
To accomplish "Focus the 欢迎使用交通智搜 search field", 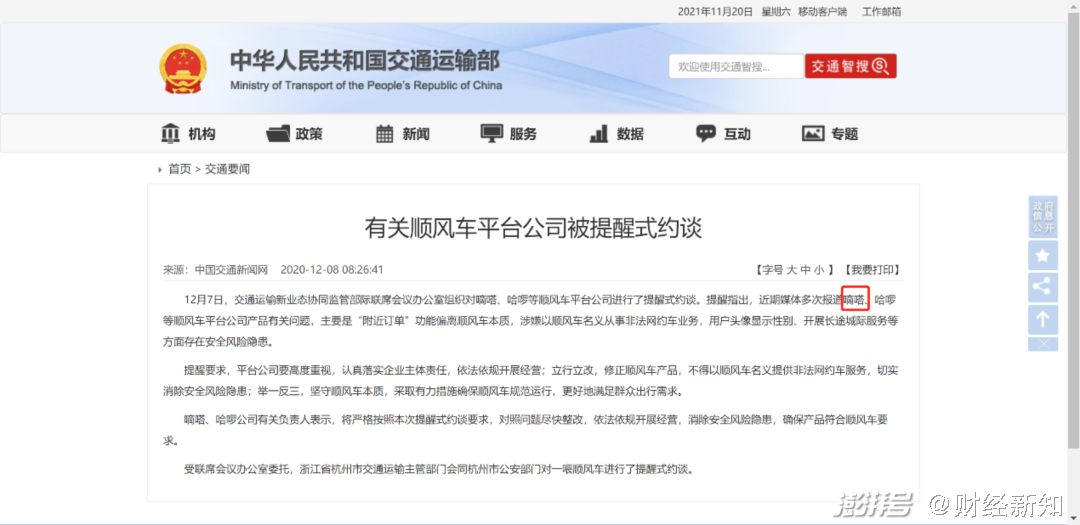I will pyautogui.click(x=736, y=66).
